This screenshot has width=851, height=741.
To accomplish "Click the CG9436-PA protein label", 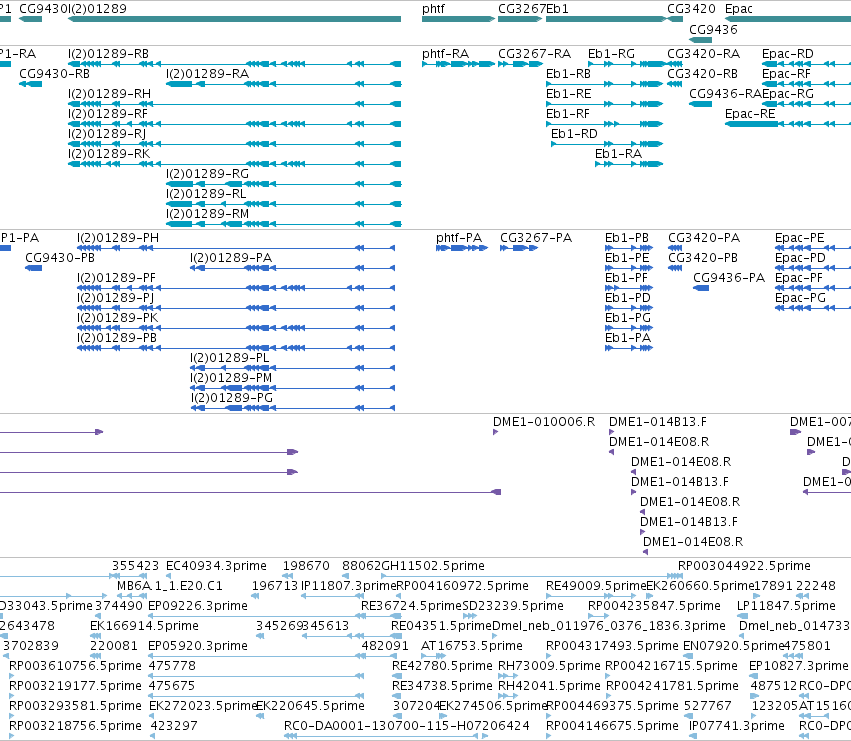I will [x=729, y=278].
